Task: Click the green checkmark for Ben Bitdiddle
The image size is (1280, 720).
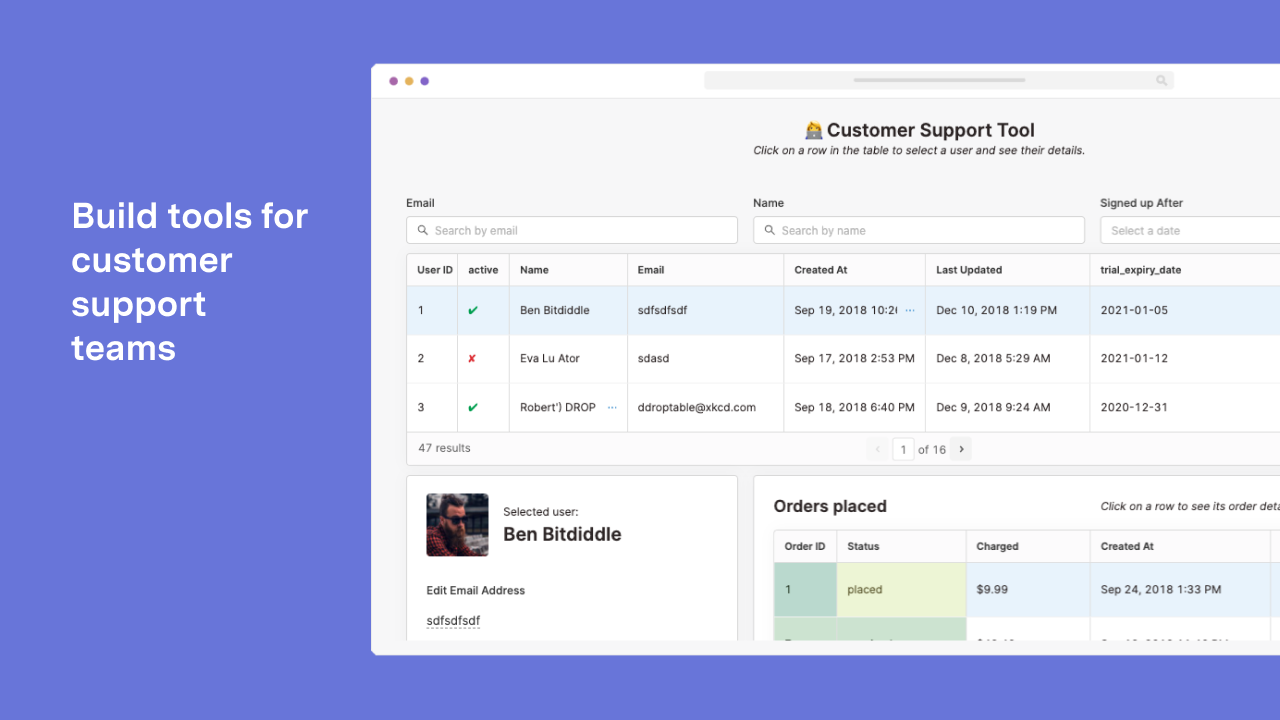Action: click(473, 311)
